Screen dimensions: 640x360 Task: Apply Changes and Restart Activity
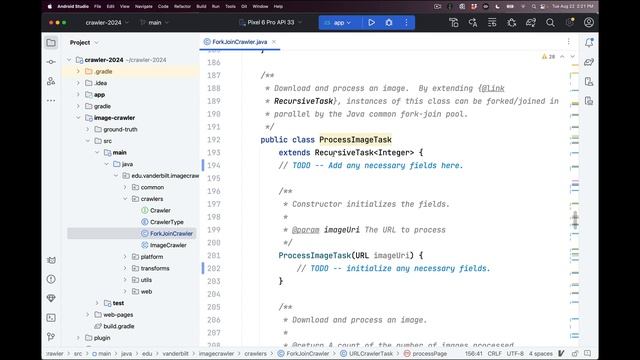(x=473, y=23)
